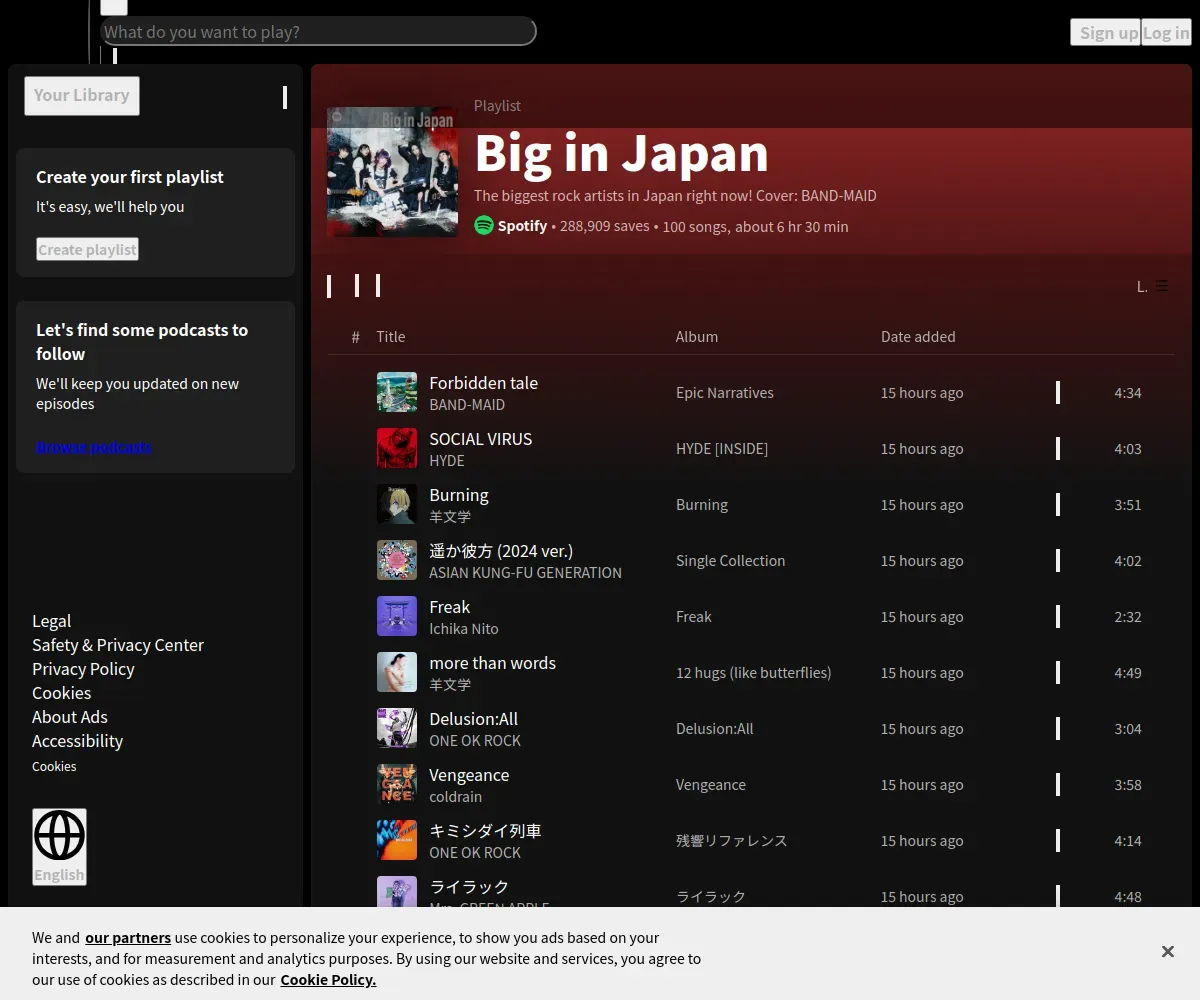Viewport: 1200px width, 1000px height.
Task: Open artist coldrain
Action: point(455,797)
